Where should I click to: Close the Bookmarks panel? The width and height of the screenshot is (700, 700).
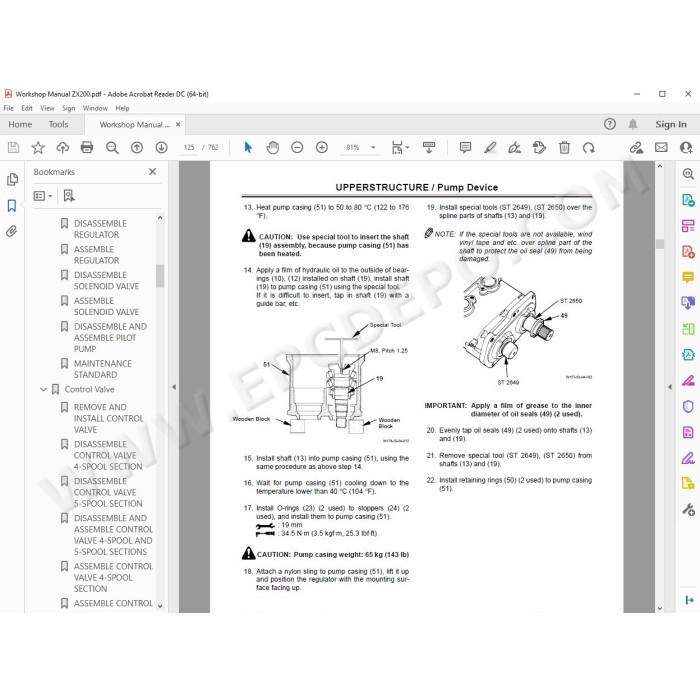pos(153,171)
